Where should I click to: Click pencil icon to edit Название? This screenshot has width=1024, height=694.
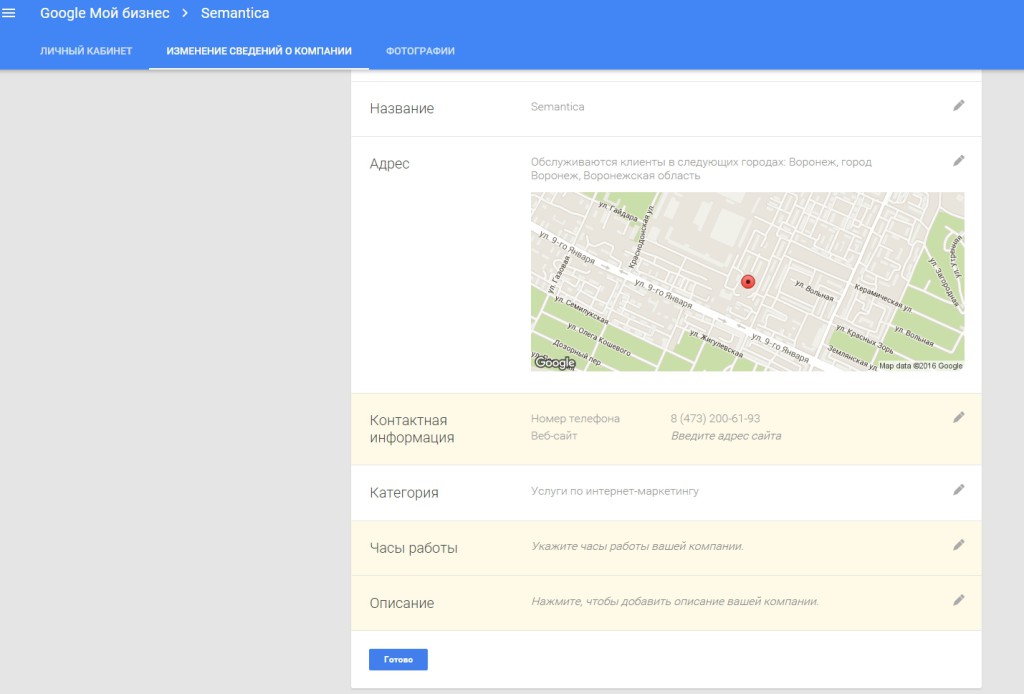point(958,105)
